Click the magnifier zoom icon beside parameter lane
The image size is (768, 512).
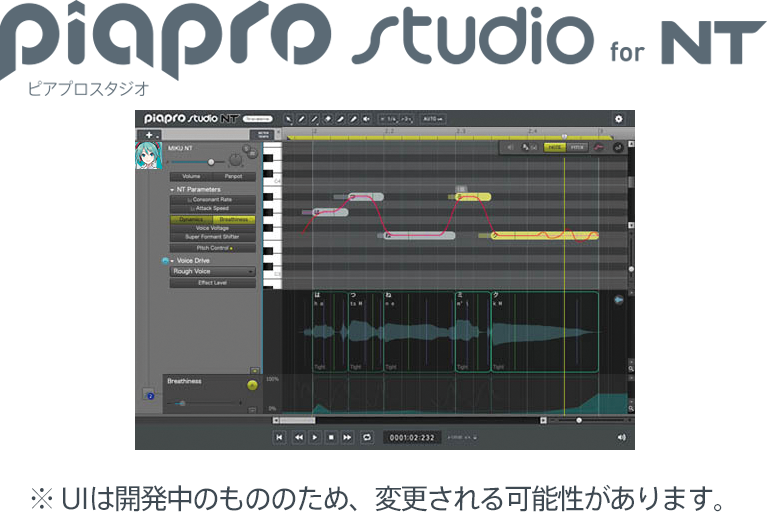631,408
